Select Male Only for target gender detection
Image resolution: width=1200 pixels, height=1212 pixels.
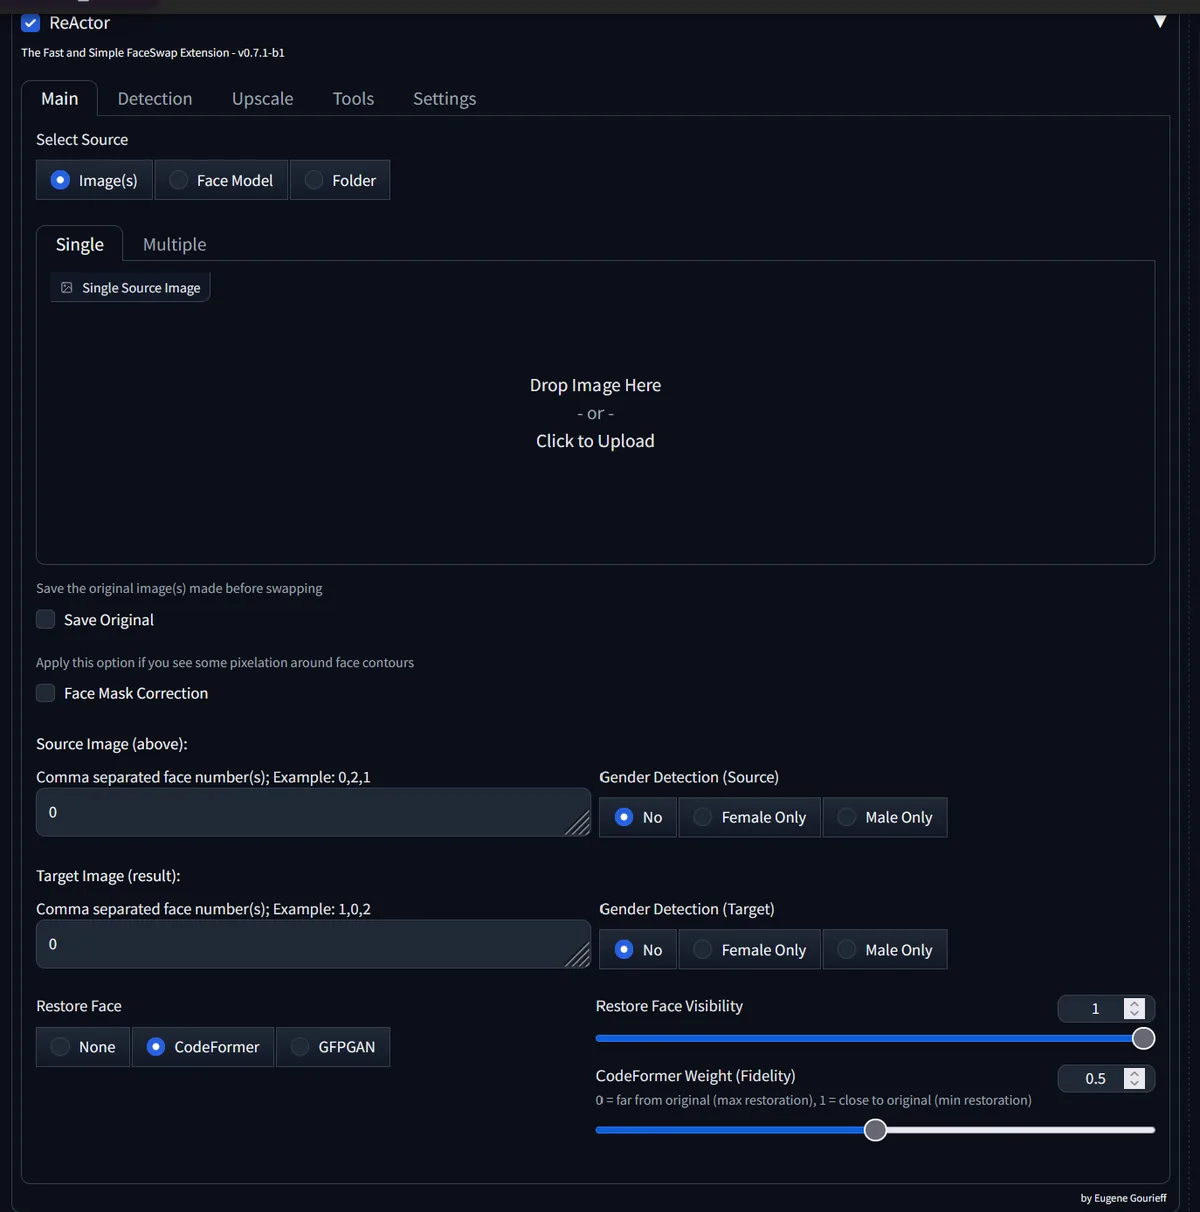(x=885, y=949)
